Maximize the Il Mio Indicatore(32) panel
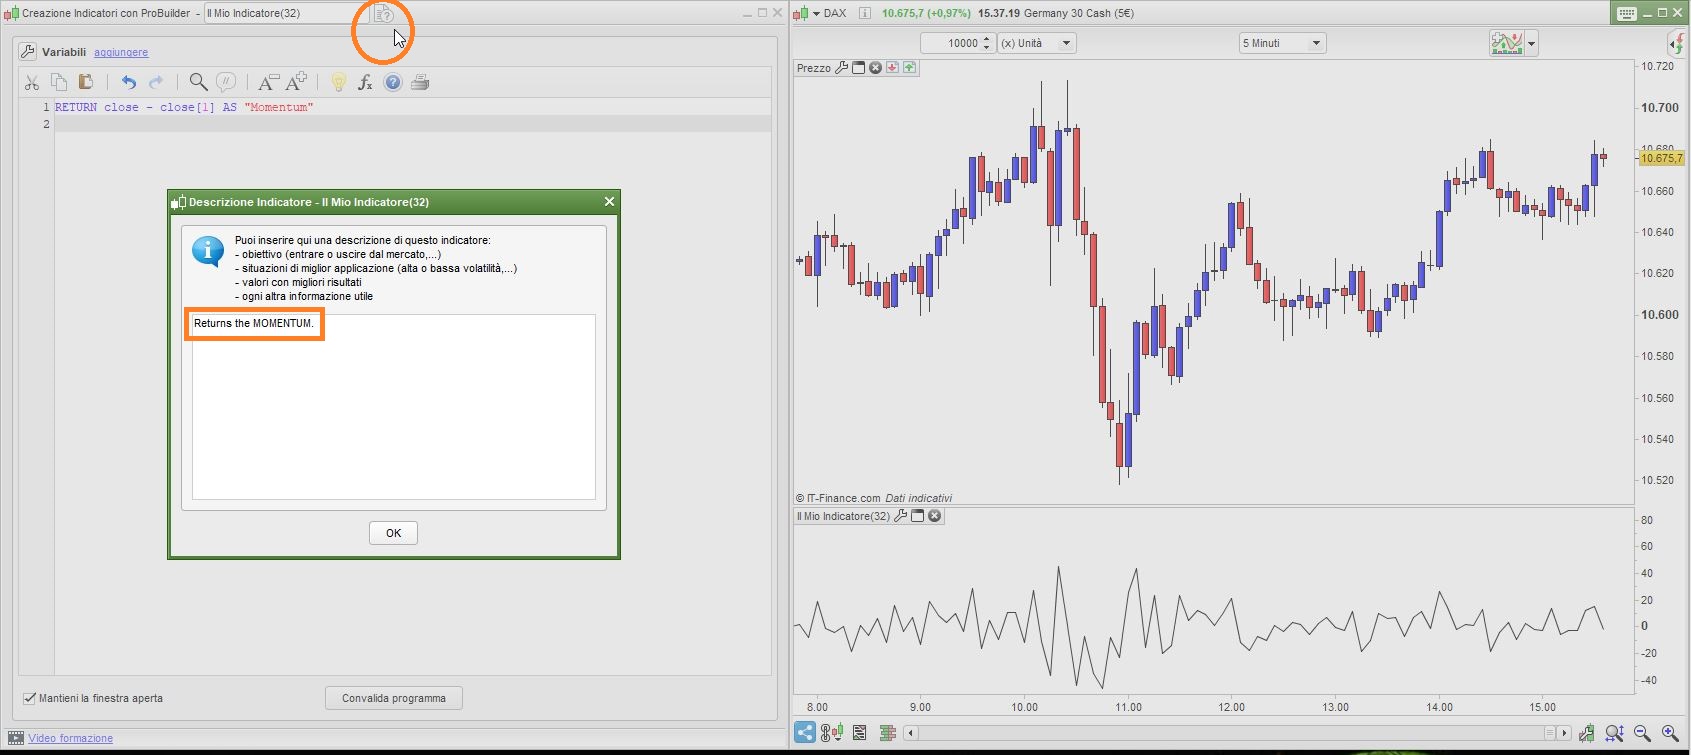 point(917,516)
